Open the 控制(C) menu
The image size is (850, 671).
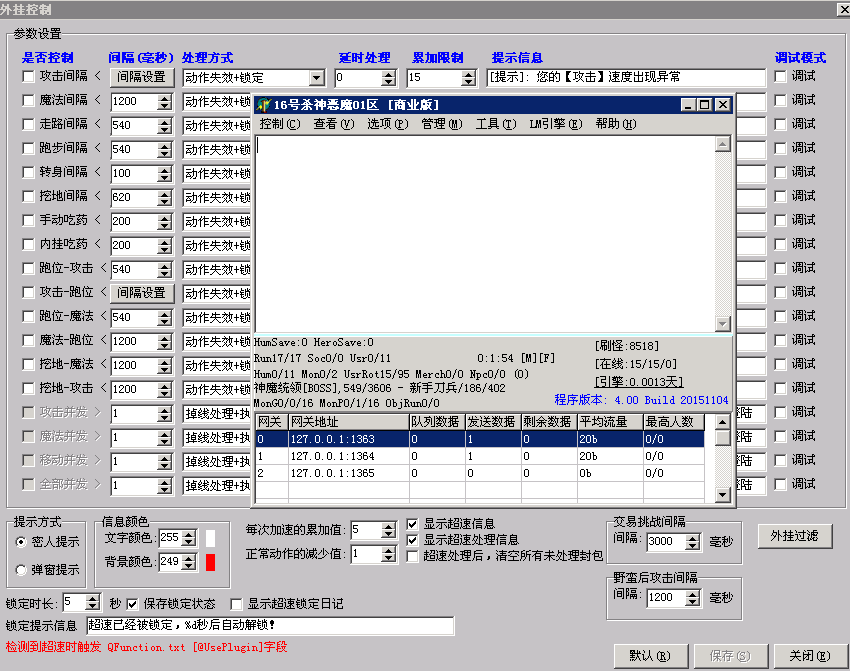click(280, 124)
